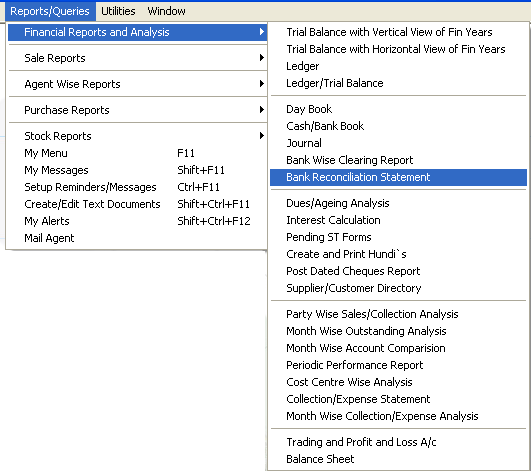Viewport: 531px width, 471px height.
Task: Select Ledger/Trial Balance
Action: (x=398, y=83)
